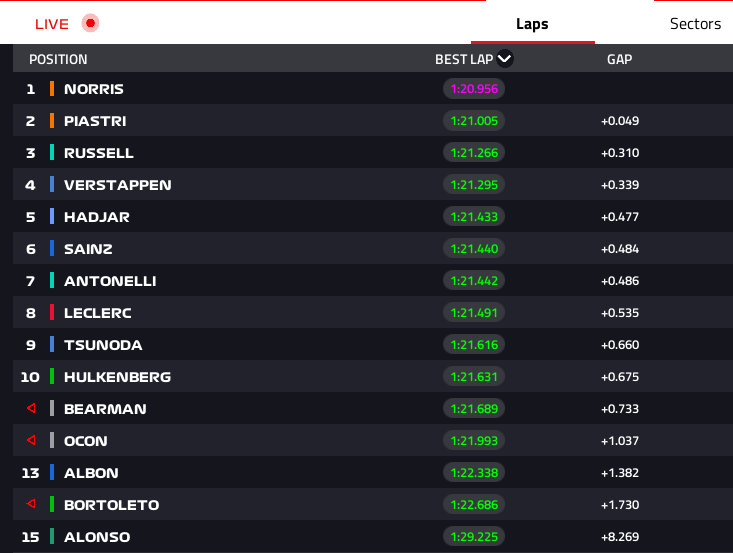Switch to the Laps tab
The image size is (733, 553).
tap(532, 24)
